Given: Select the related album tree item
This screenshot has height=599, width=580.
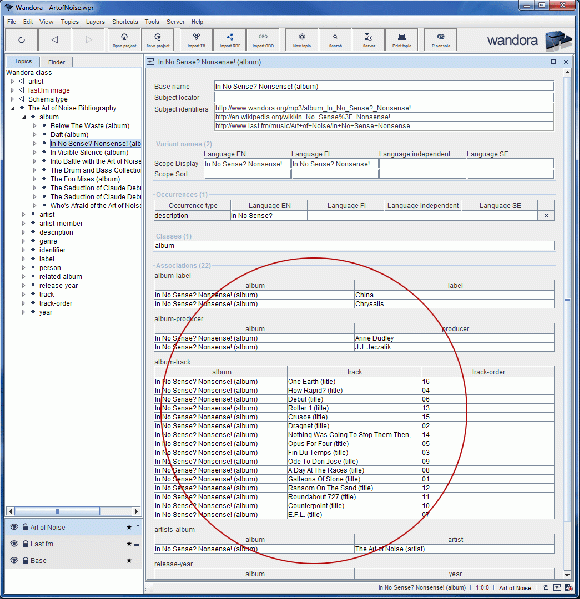Looking at the screenshot, I should 60,277.
